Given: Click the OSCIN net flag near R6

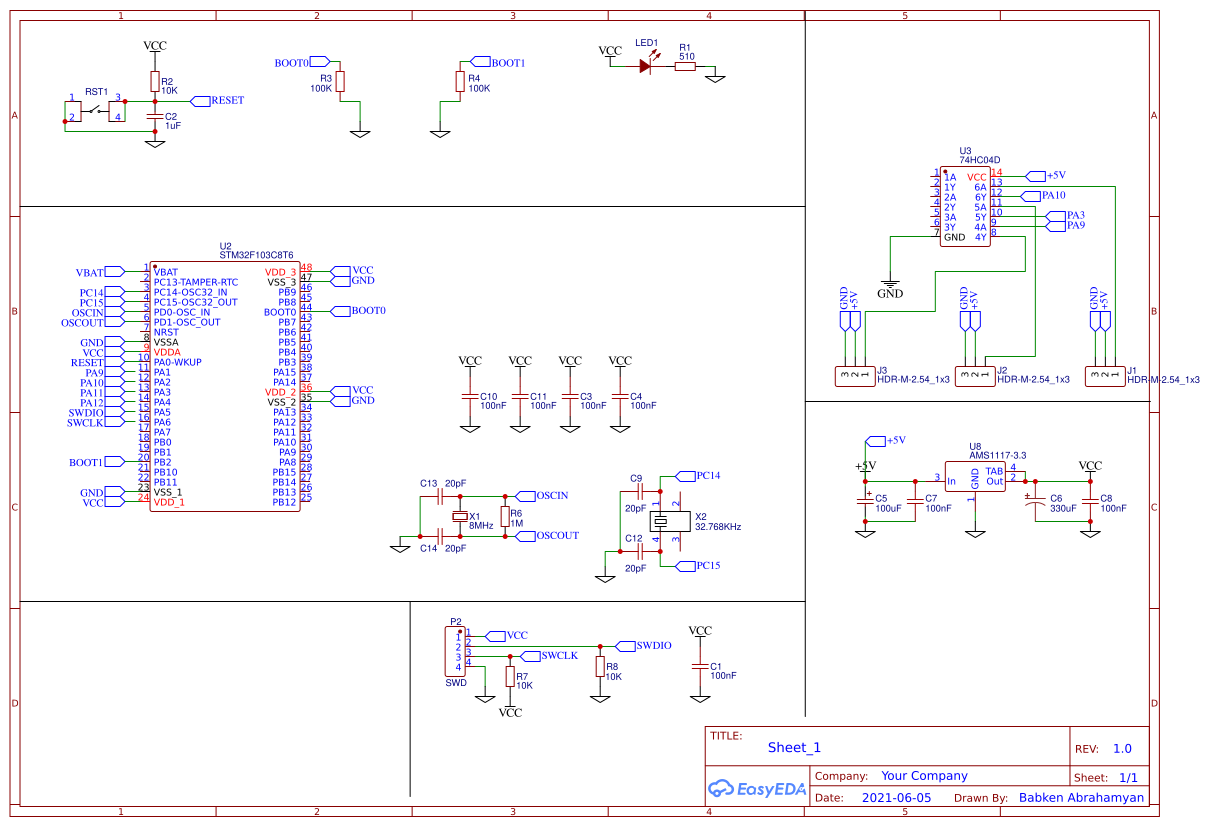Looking at the screenshot, I should pos(544,496).
